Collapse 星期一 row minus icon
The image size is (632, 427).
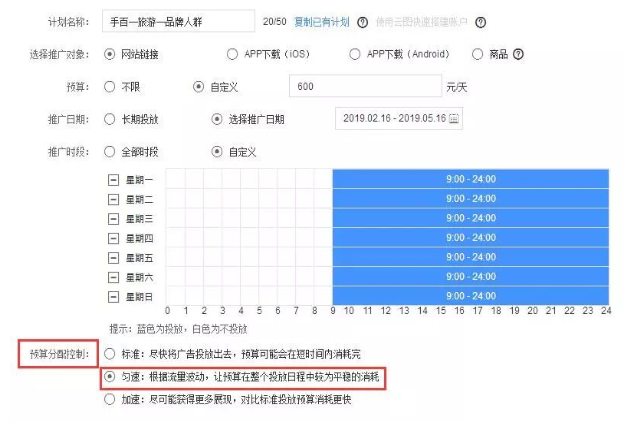(x=114, y=180)
